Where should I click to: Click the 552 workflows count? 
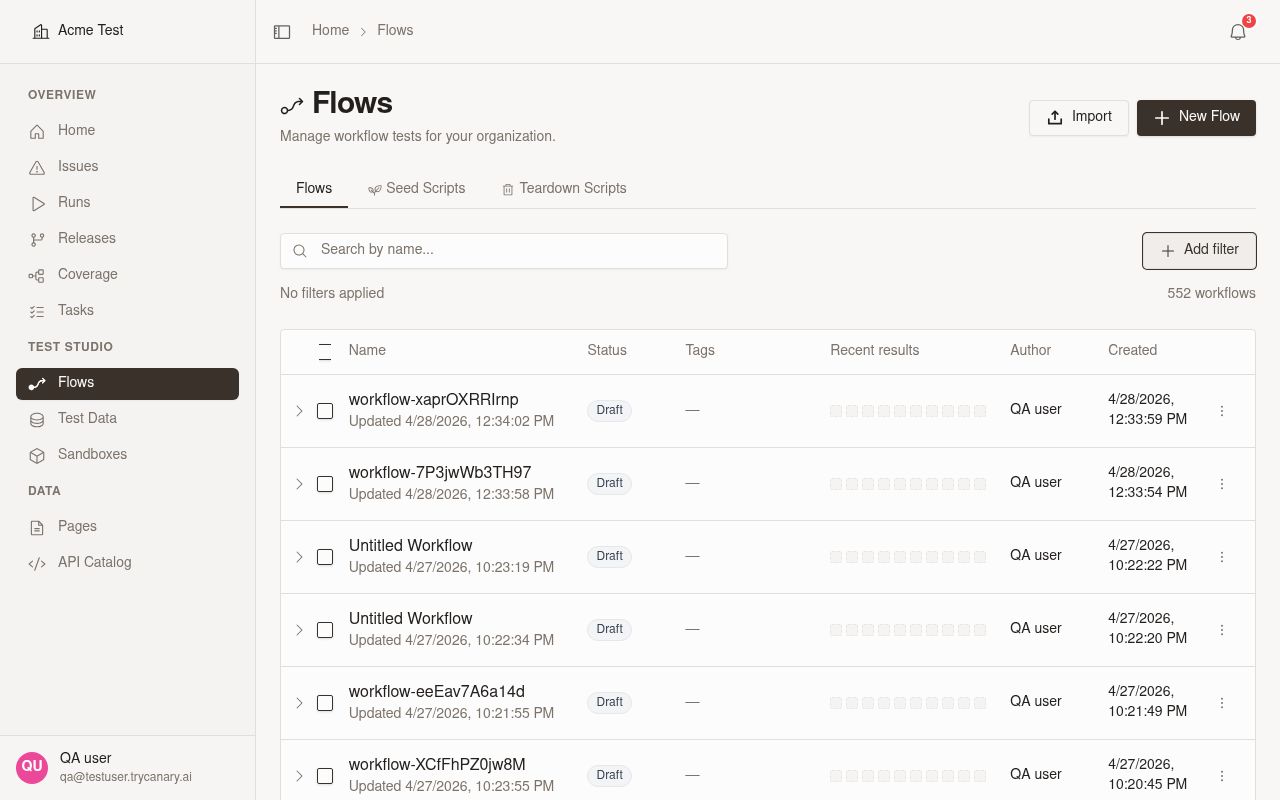(1211, 293)
